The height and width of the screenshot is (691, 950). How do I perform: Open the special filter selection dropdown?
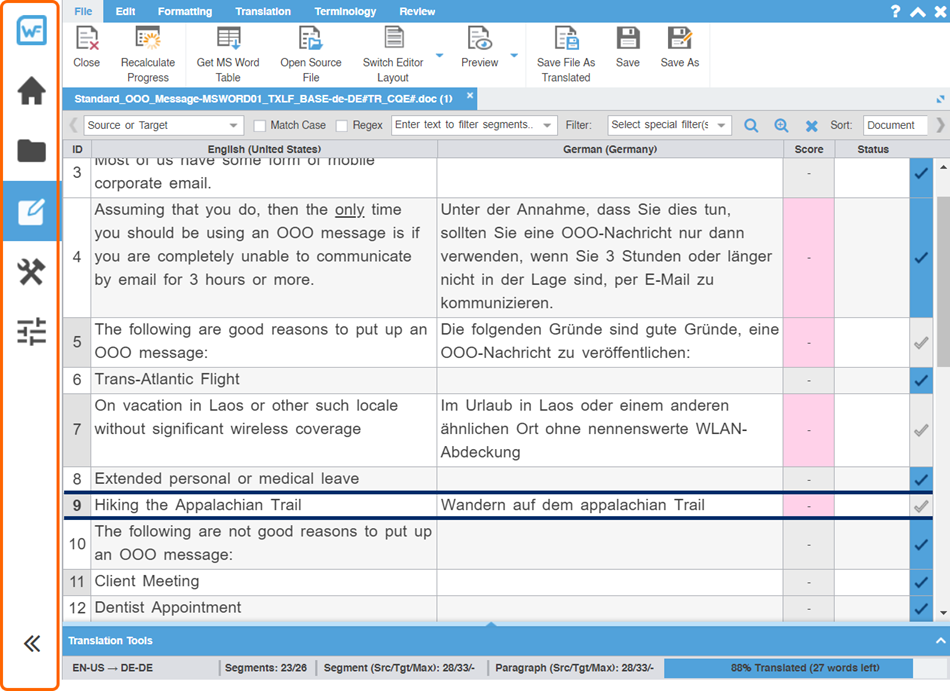click(x=668, y=126)
